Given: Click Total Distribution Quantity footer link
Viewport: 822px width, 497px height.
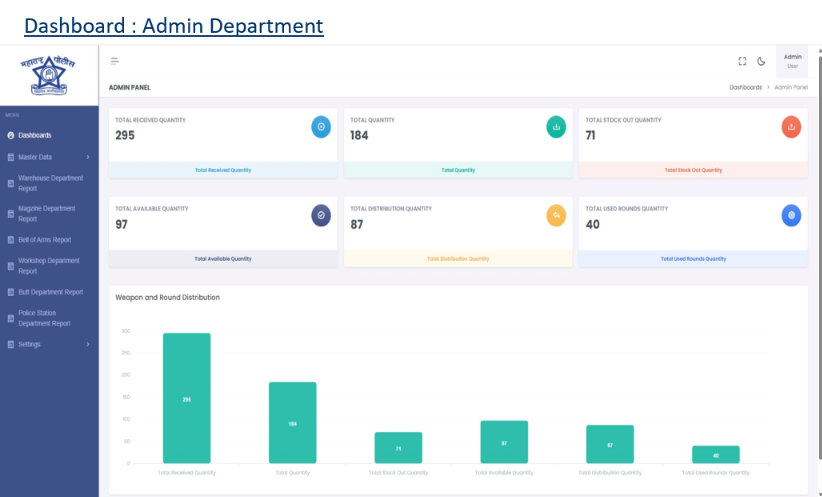Looking at the screenshot, I should (x=458, y=259).
